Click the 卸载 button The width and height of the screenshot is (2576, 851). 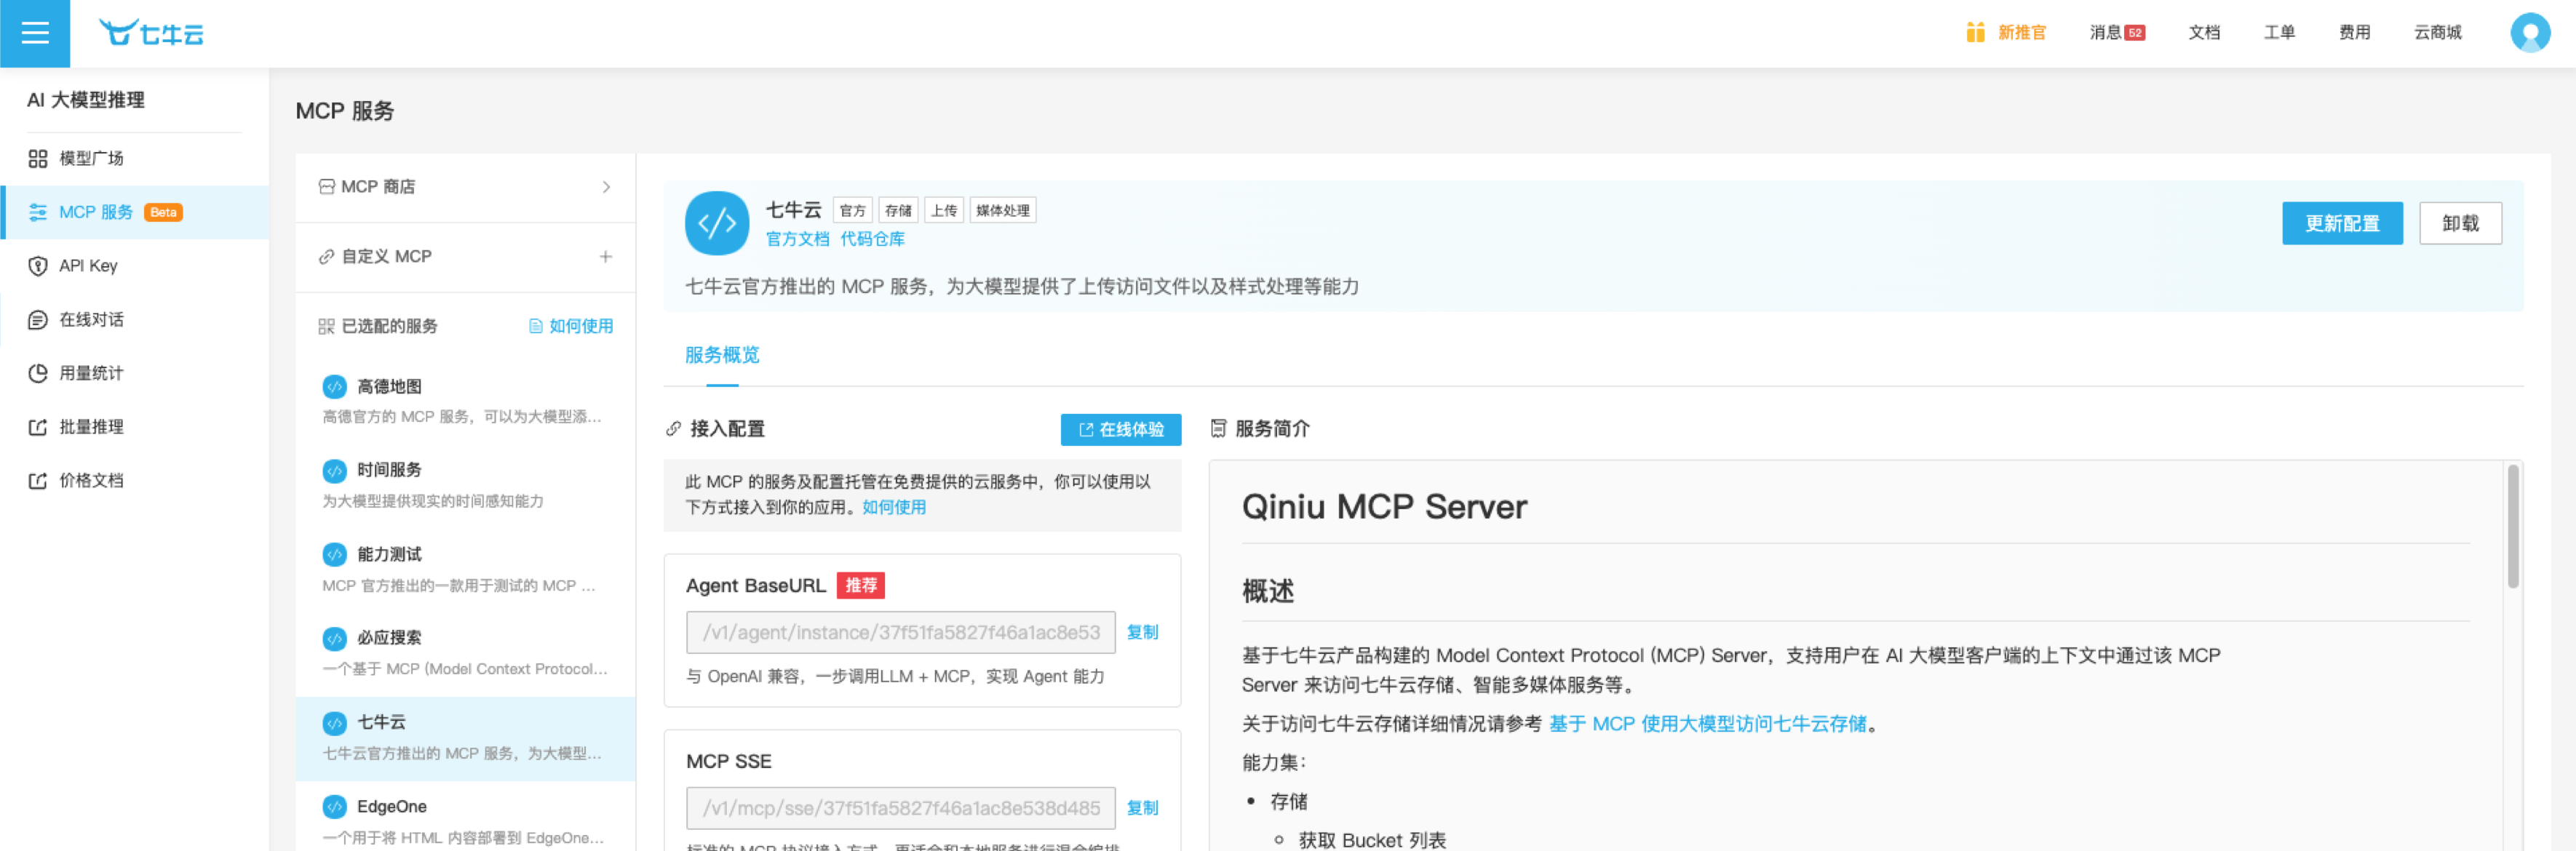click(x=2460, y=223)
